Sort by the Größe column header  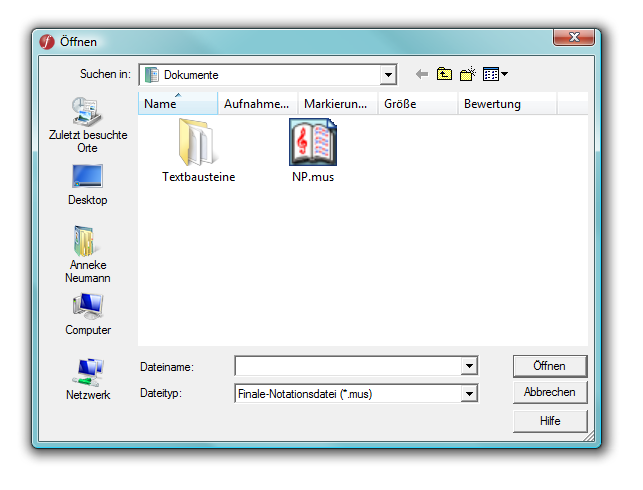[417, 104]
